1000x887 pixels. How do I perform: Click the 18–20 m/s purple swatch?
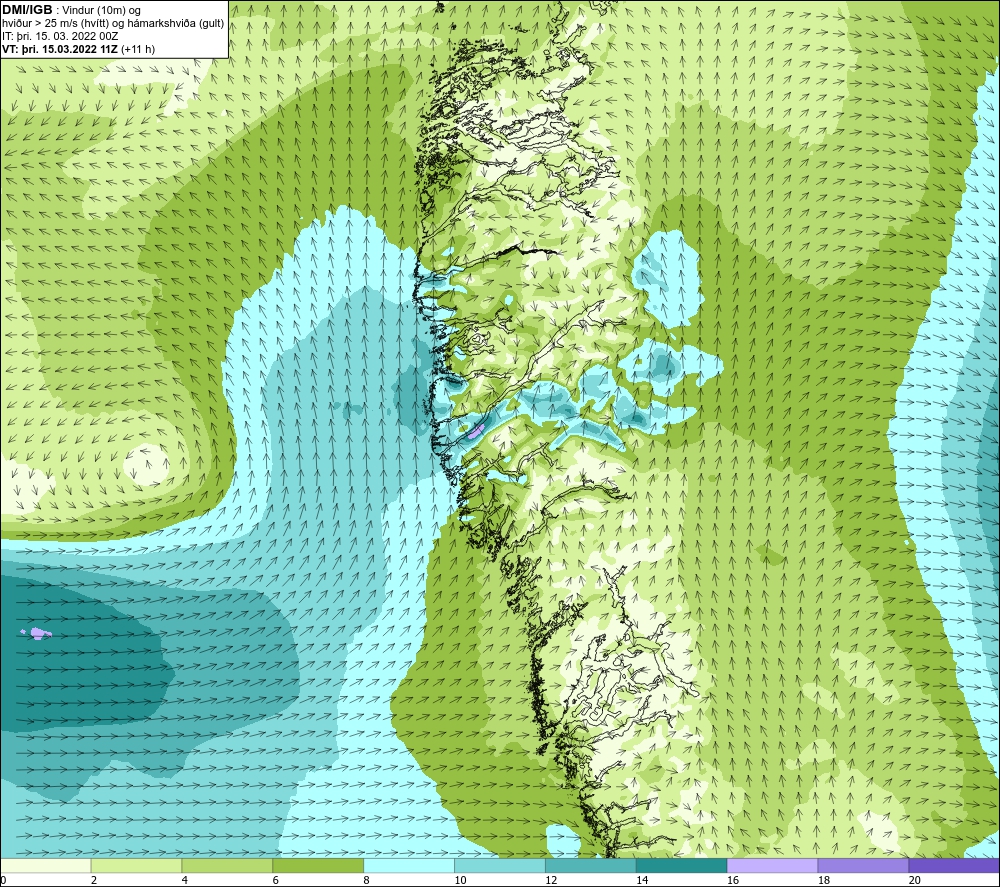(x=863, y=865)
